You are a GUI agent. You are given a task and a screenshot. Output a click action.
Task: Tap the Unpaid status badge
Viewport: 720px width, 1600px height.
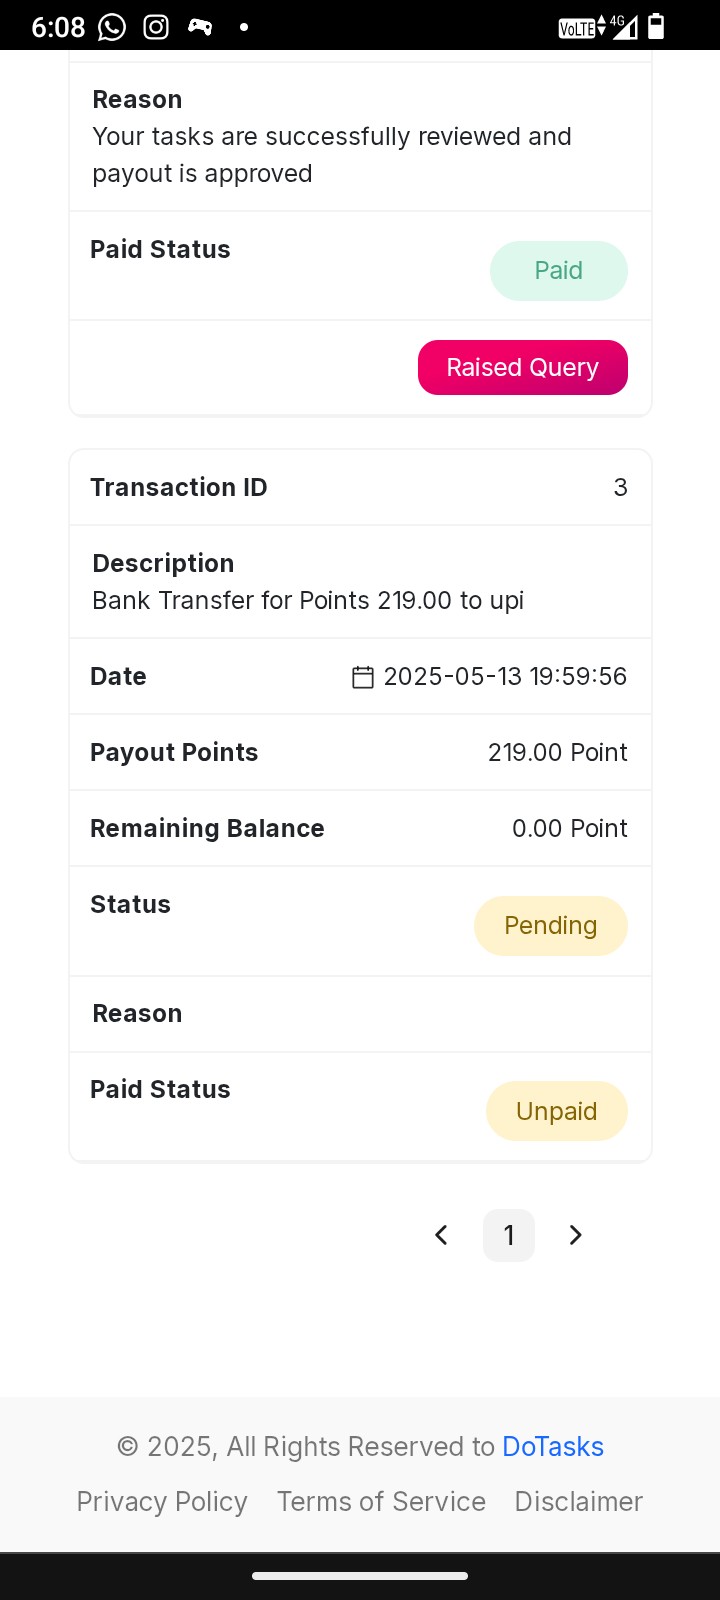point(557,1111)
